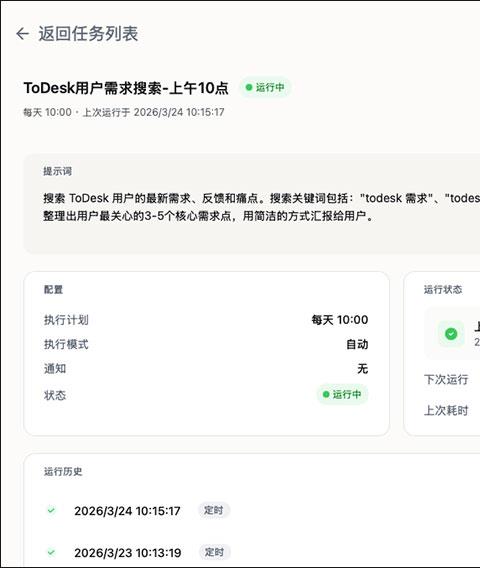Click the 自动 execution mode value
This screenshot has width=480, height=568.
pos(357,344)
